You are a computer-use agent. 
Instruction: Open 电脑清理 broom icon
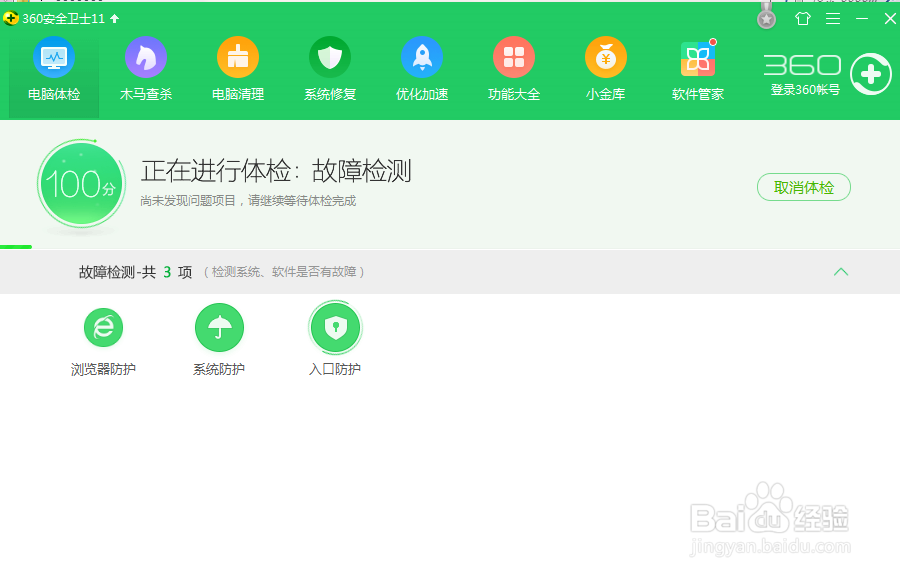pos(238,57)
